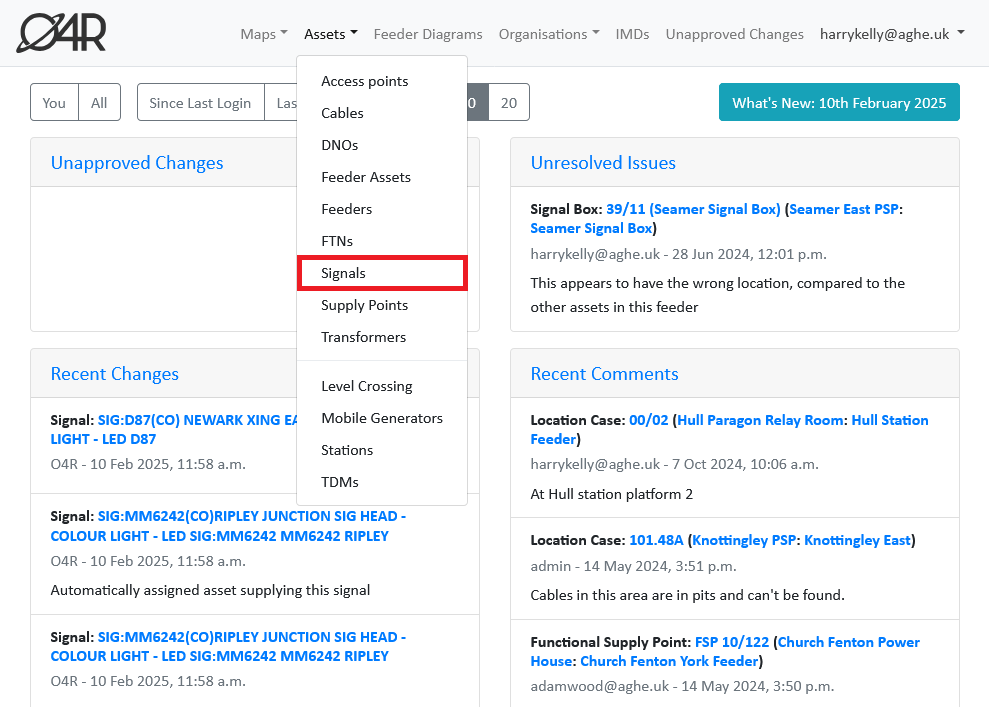Open Supply Points menu entry
This screenshot has height=707, width=989.
click(x=382, y=305)
